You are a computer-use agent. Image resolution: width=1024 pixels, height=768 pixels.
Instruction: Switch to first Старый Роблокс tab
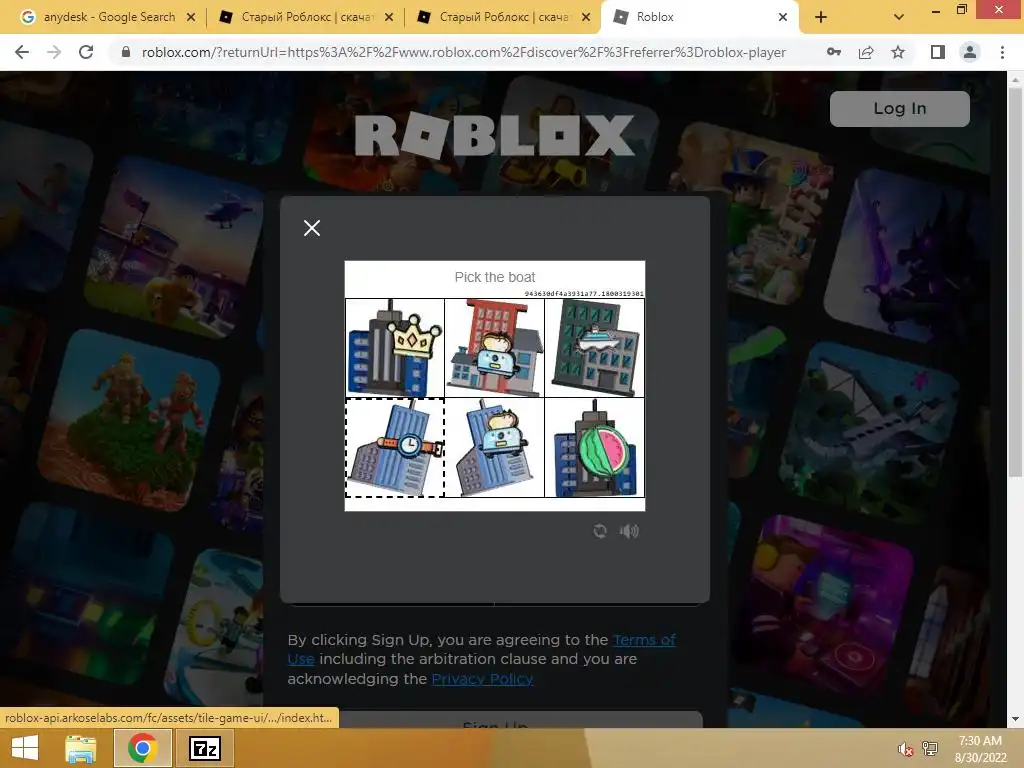(x=307, y=17)
